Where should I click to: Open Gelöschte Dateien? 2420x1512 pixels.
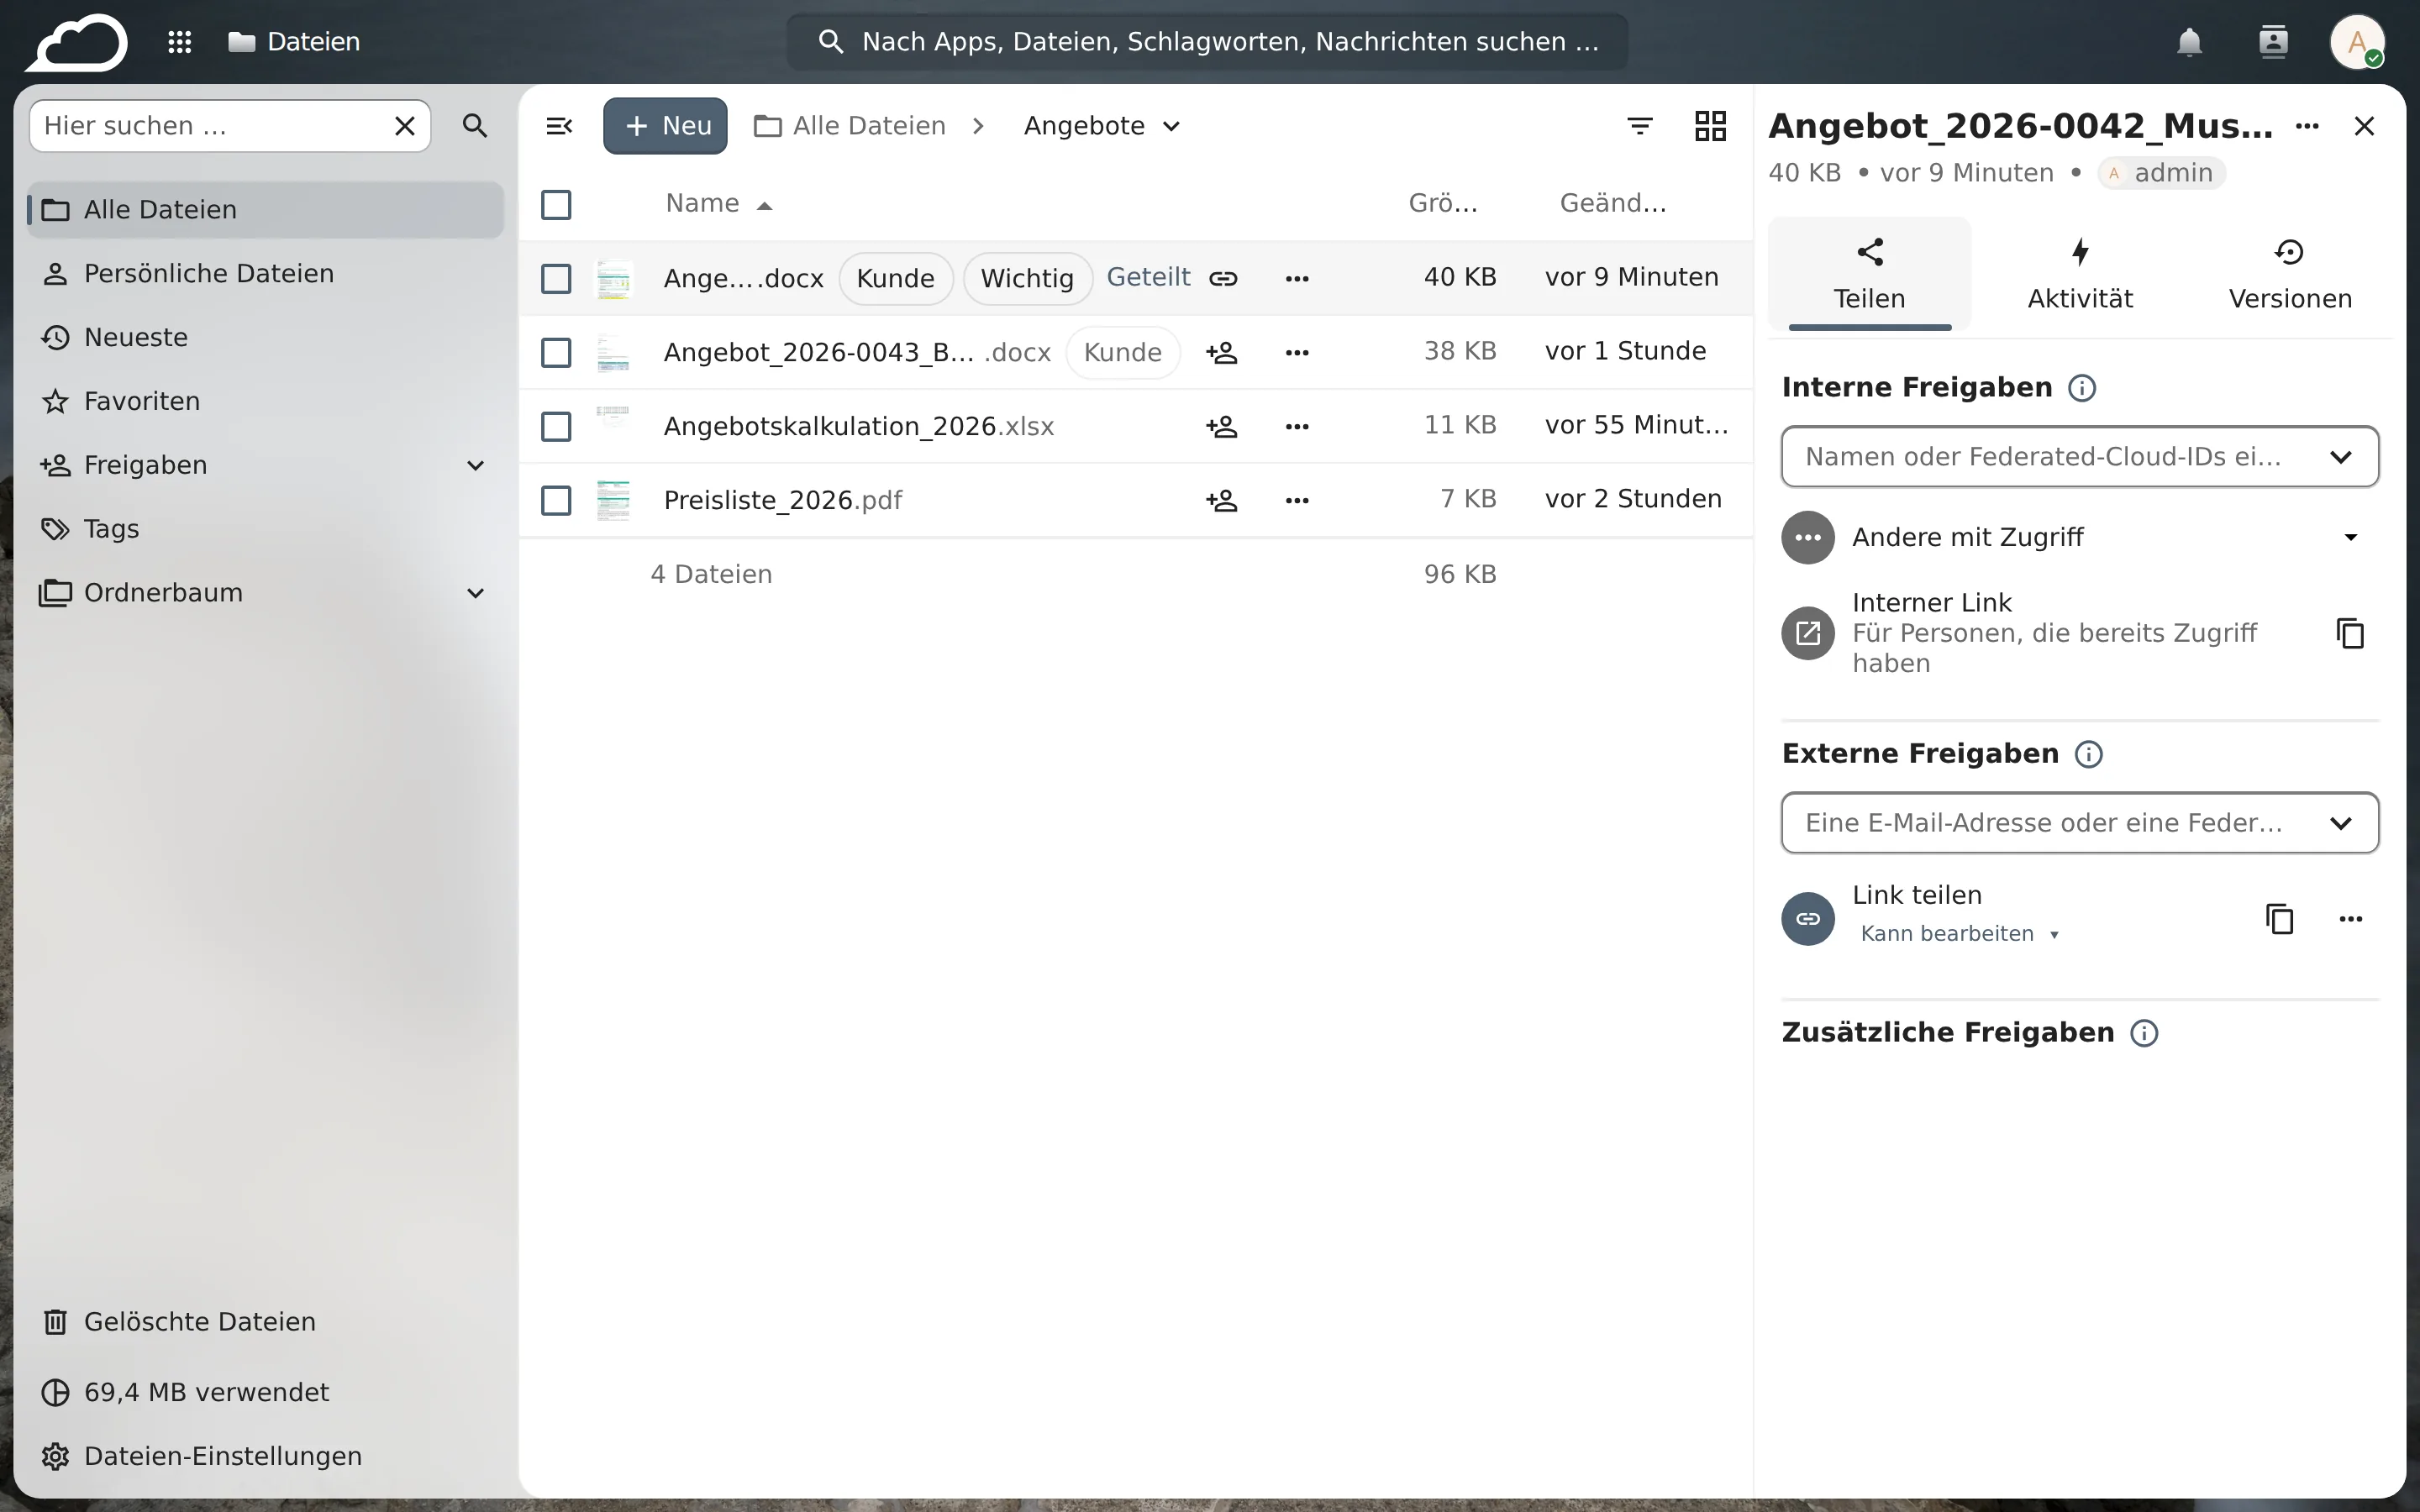click(x=265, y=1322)
